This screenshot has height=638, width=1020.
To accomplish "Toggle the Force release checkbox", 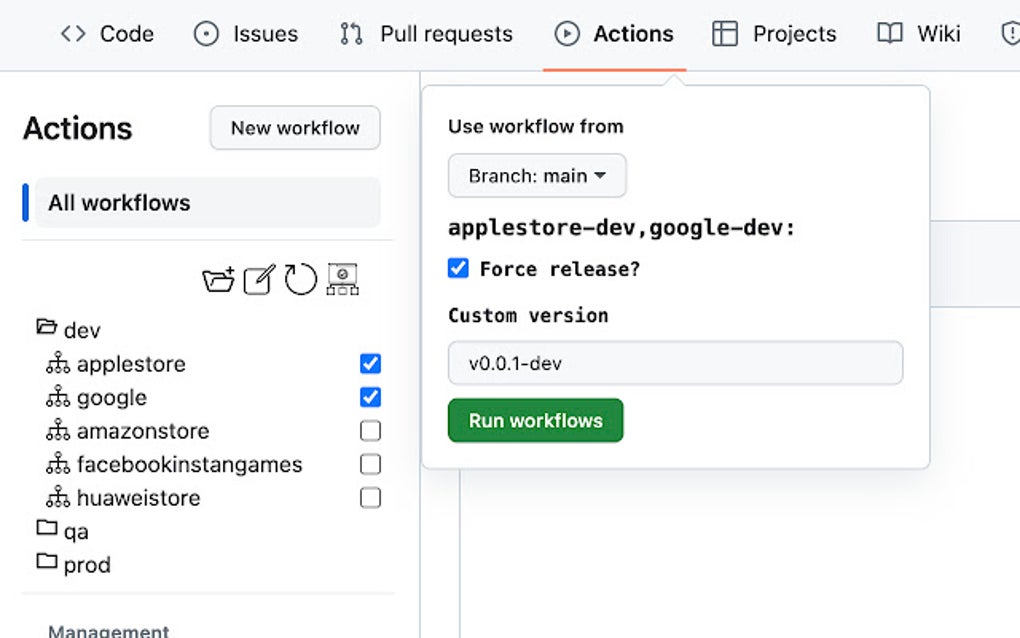I will point(458,269).
